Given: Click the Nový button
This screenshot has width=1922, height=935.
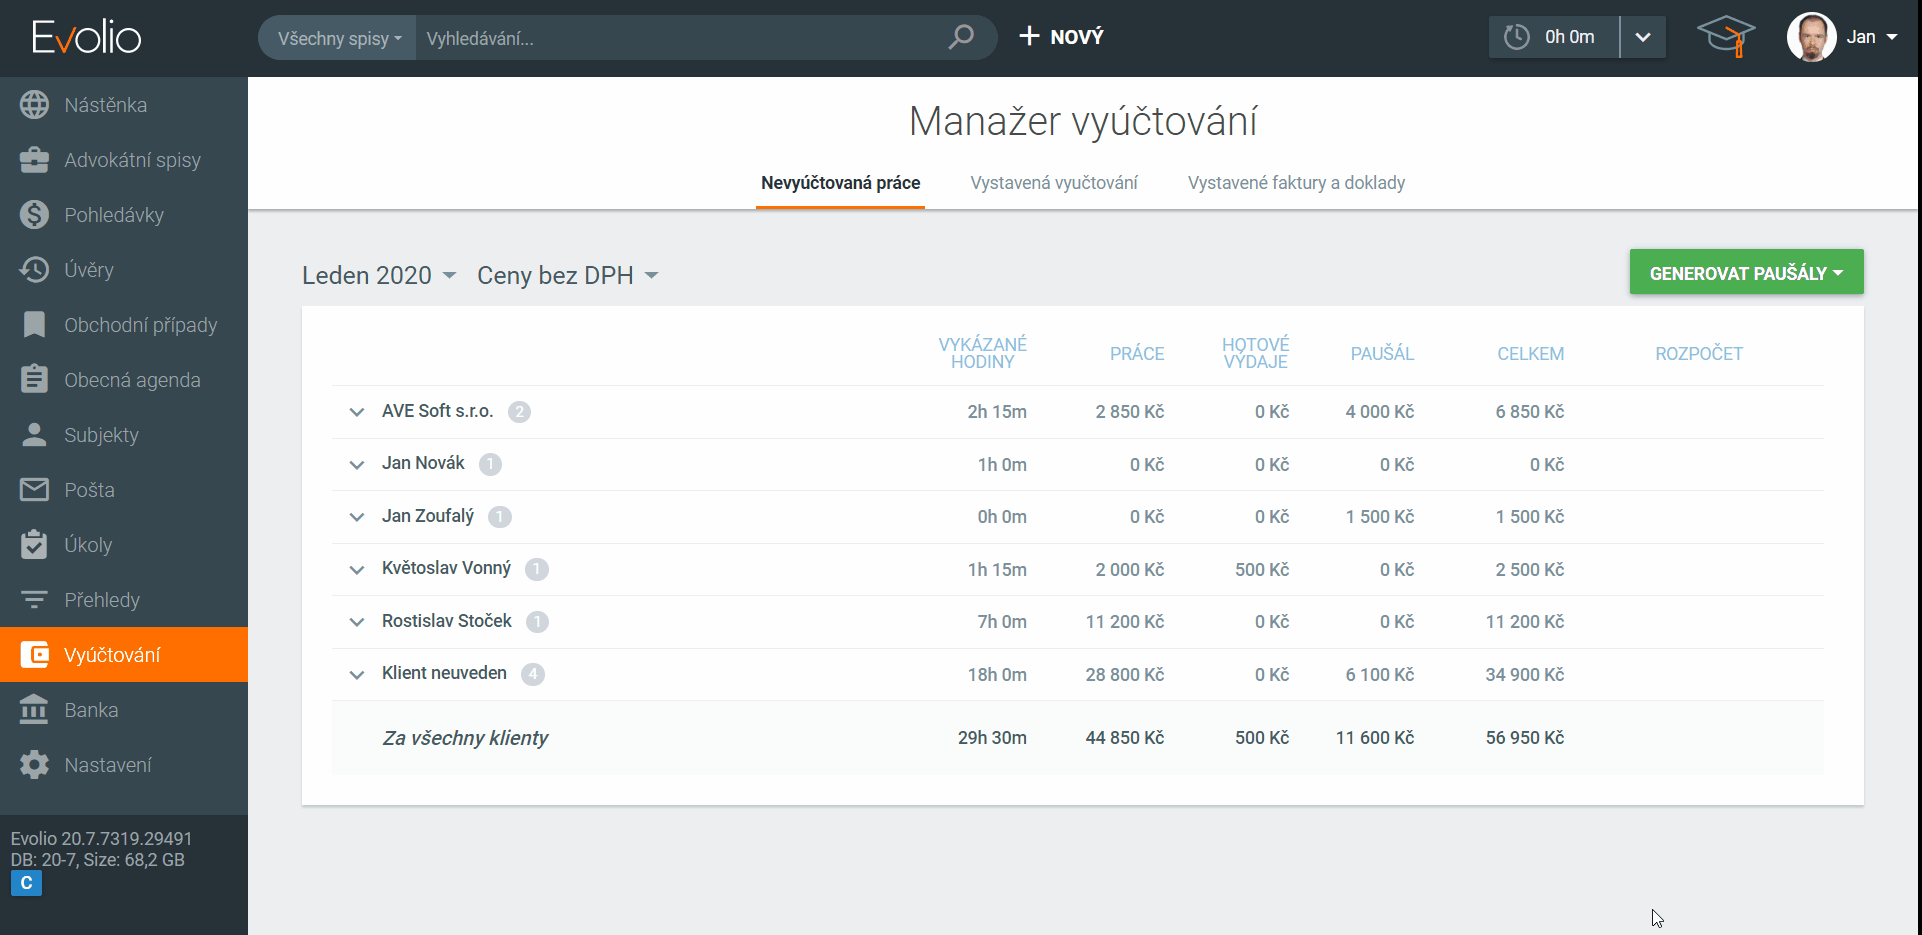Looking at the screenshot, I should point(1061,37).
